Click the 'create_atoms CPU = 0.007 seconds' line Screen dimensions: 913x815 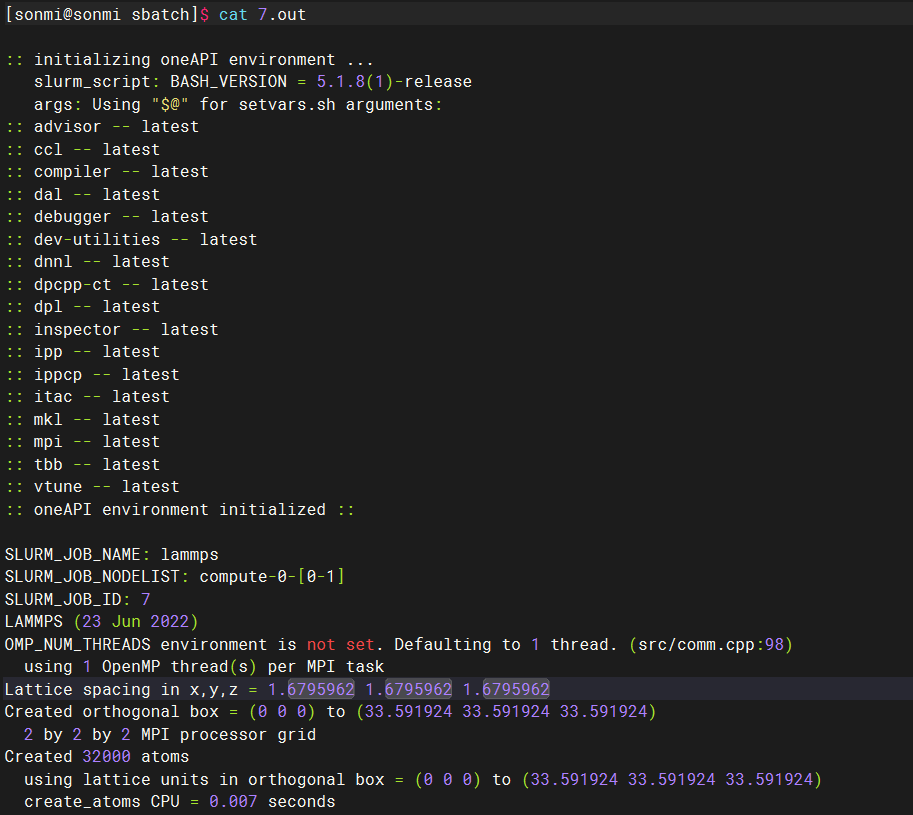[x=179, y=802]
